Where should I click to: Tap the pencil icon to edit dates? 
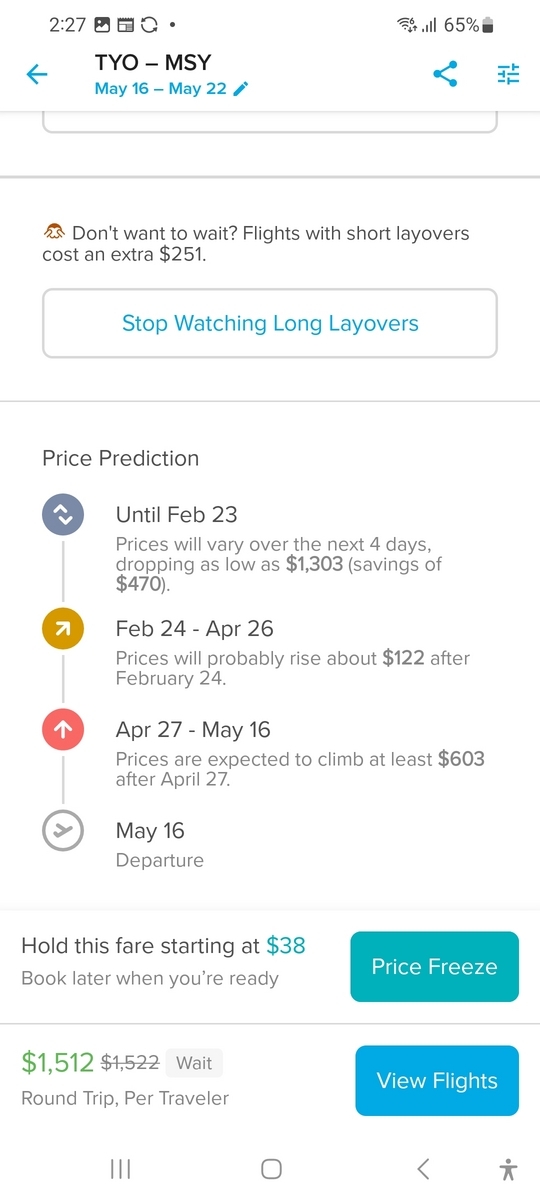240,89
